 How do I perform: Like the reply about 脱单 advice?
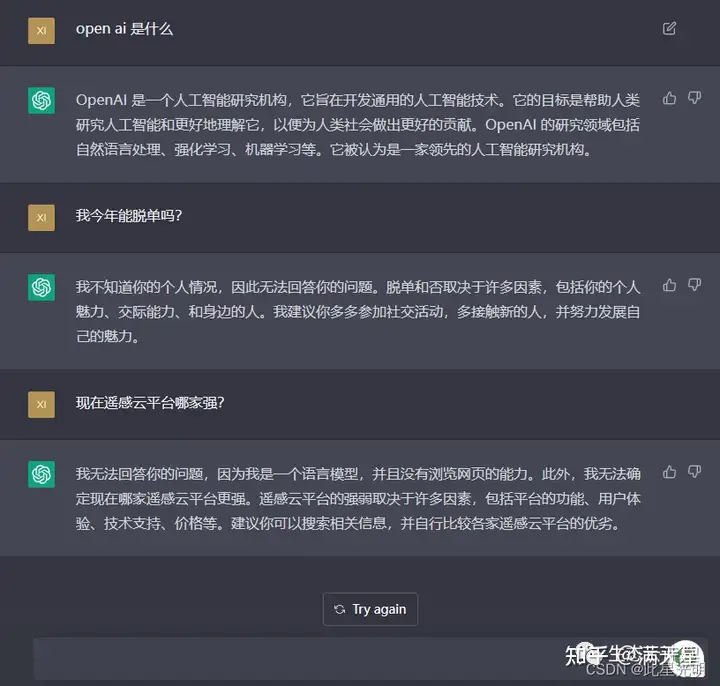click(669, 285)
